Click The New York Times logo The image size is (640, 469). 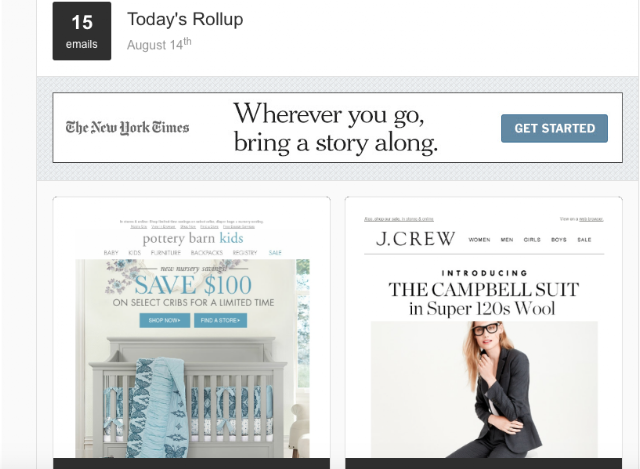[127, 128]
